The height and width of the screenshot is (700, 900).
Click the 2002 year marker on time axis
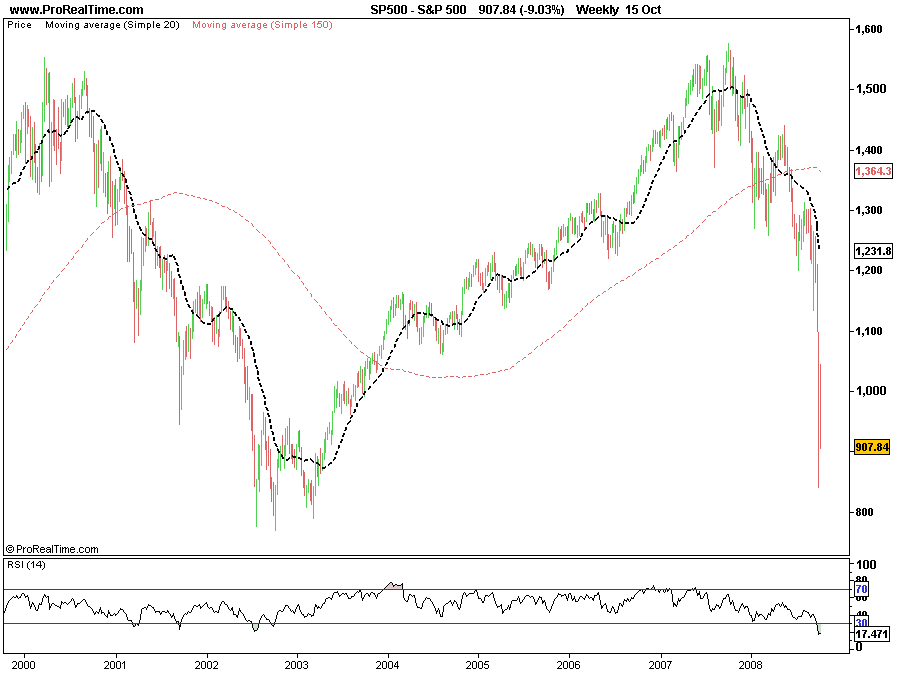point(206,665)
